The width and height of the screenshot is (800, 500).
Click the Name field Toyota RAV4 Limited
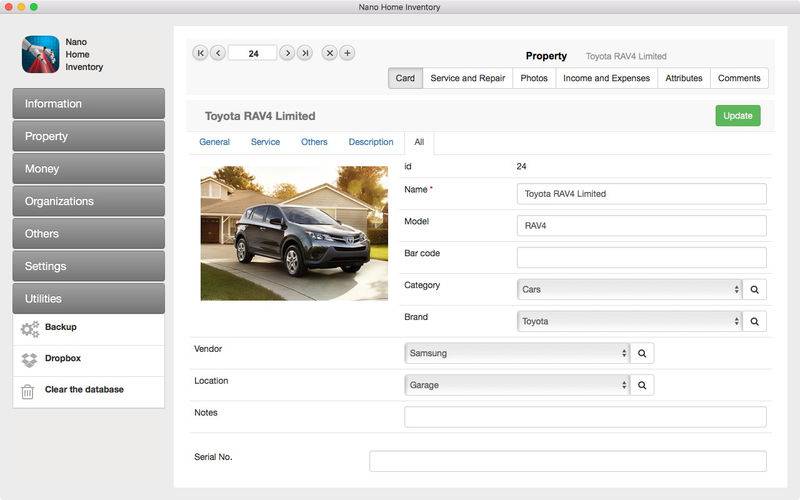click(x=641, y=194)
